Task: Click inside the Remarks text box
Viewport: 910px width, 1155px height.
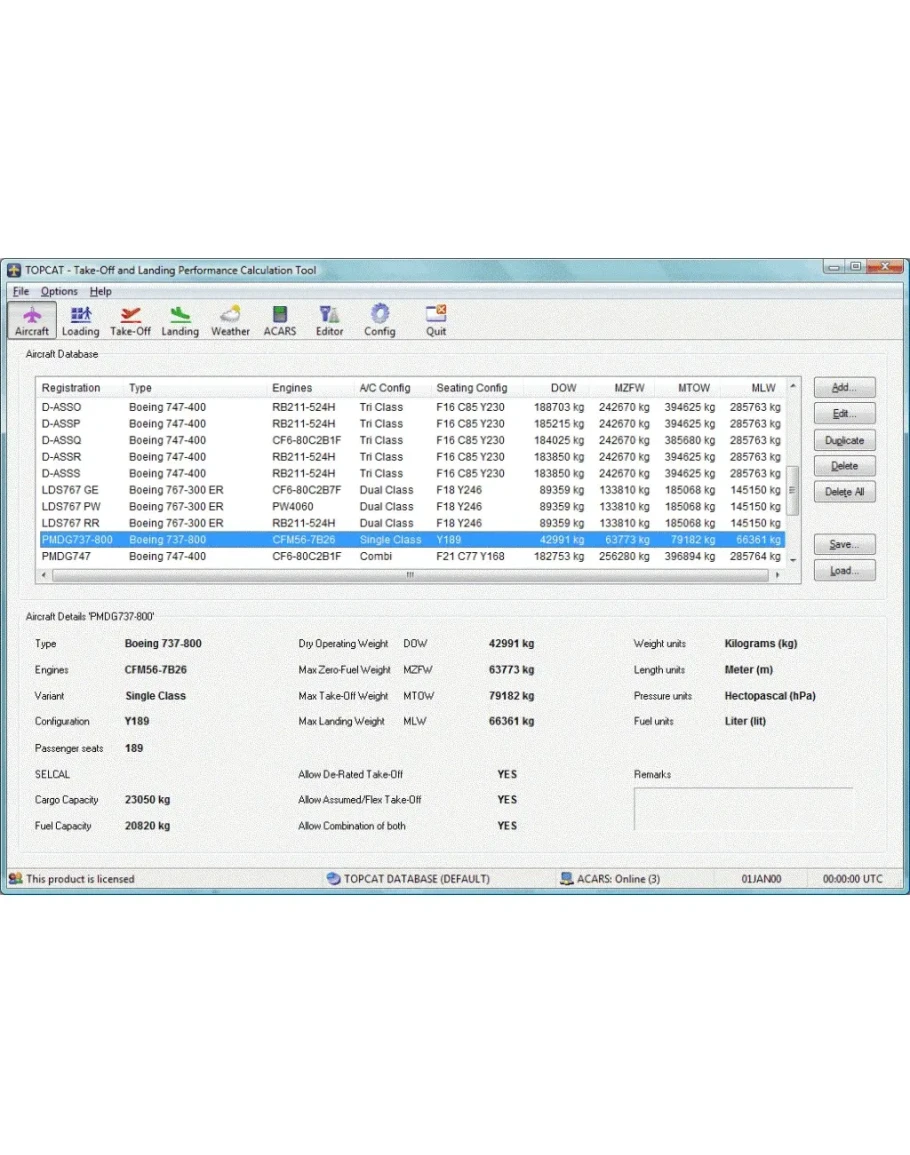Action: tap(743, 808)
